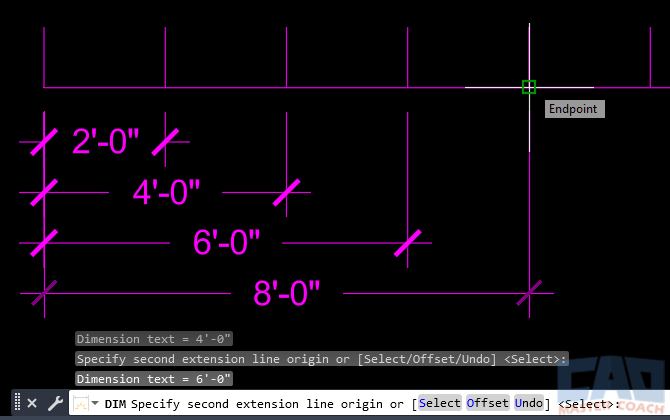Expand the recent commands dropdown arrow
Screen dimensions: 670x420
(95, 403)
